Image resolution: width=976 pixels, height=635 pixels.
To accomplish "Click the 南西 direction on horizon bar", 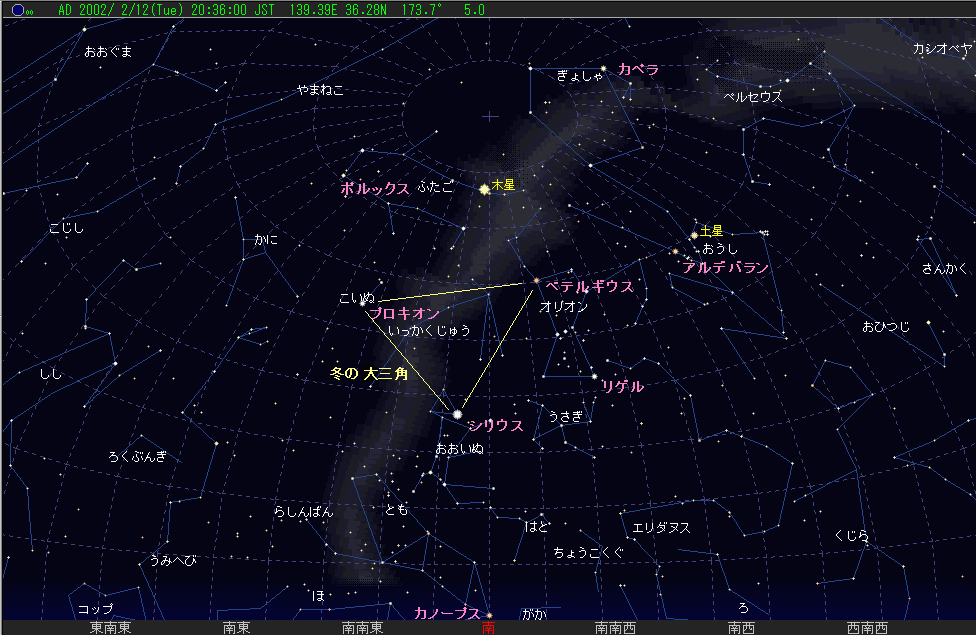I will 741,628.
